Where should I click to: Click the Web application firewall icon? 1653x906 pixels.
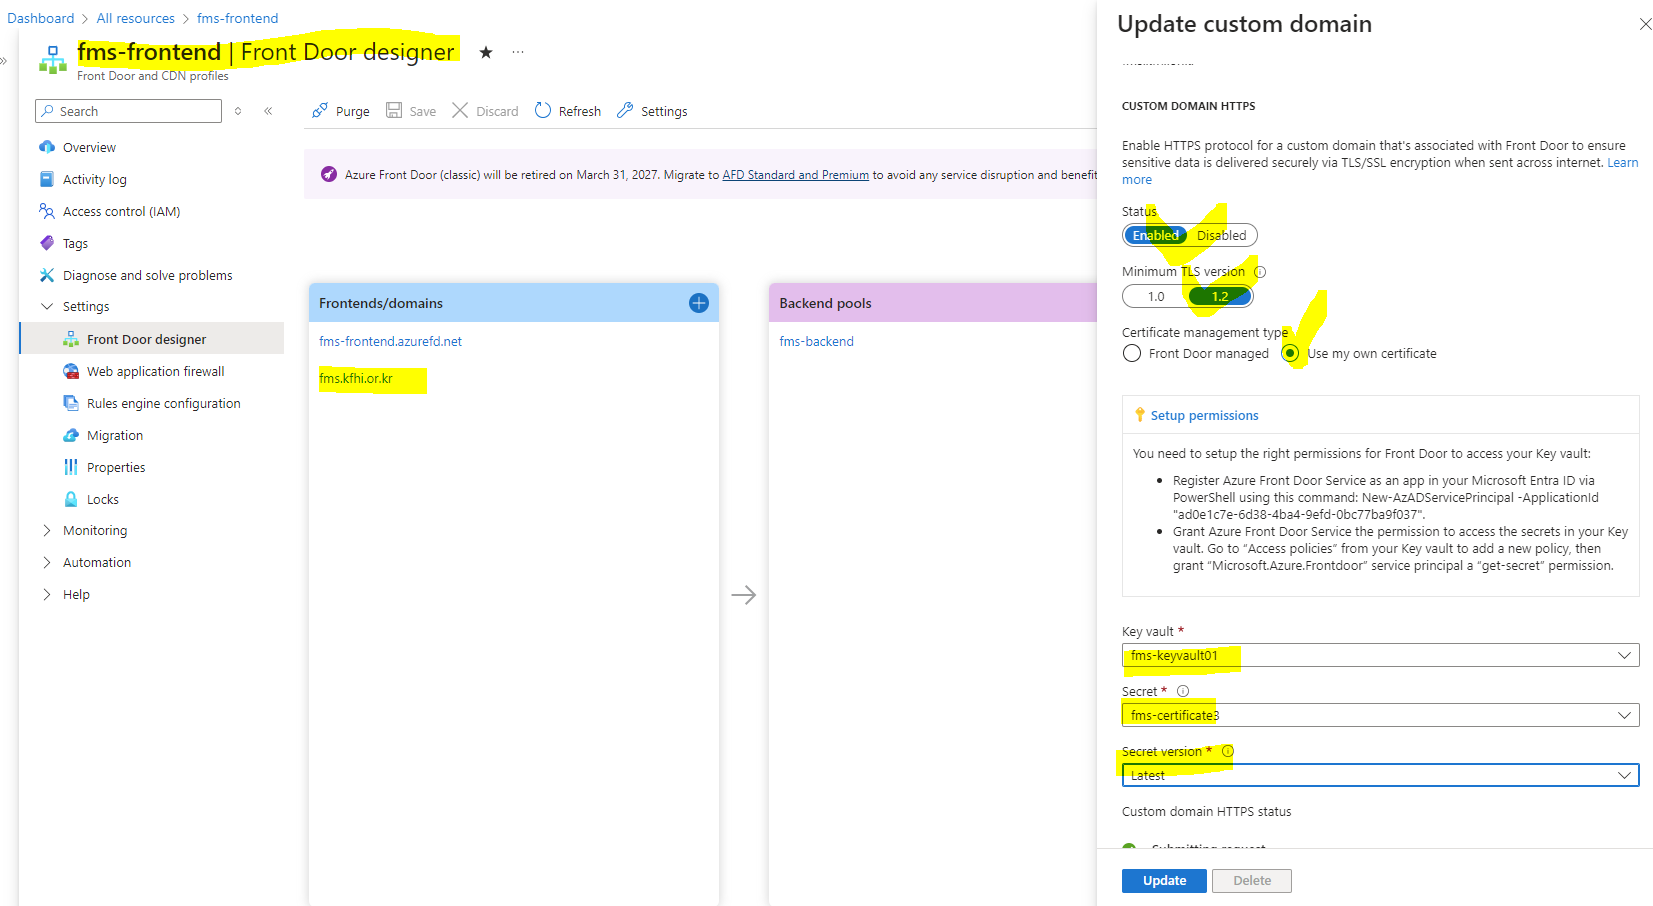(71, 371)
